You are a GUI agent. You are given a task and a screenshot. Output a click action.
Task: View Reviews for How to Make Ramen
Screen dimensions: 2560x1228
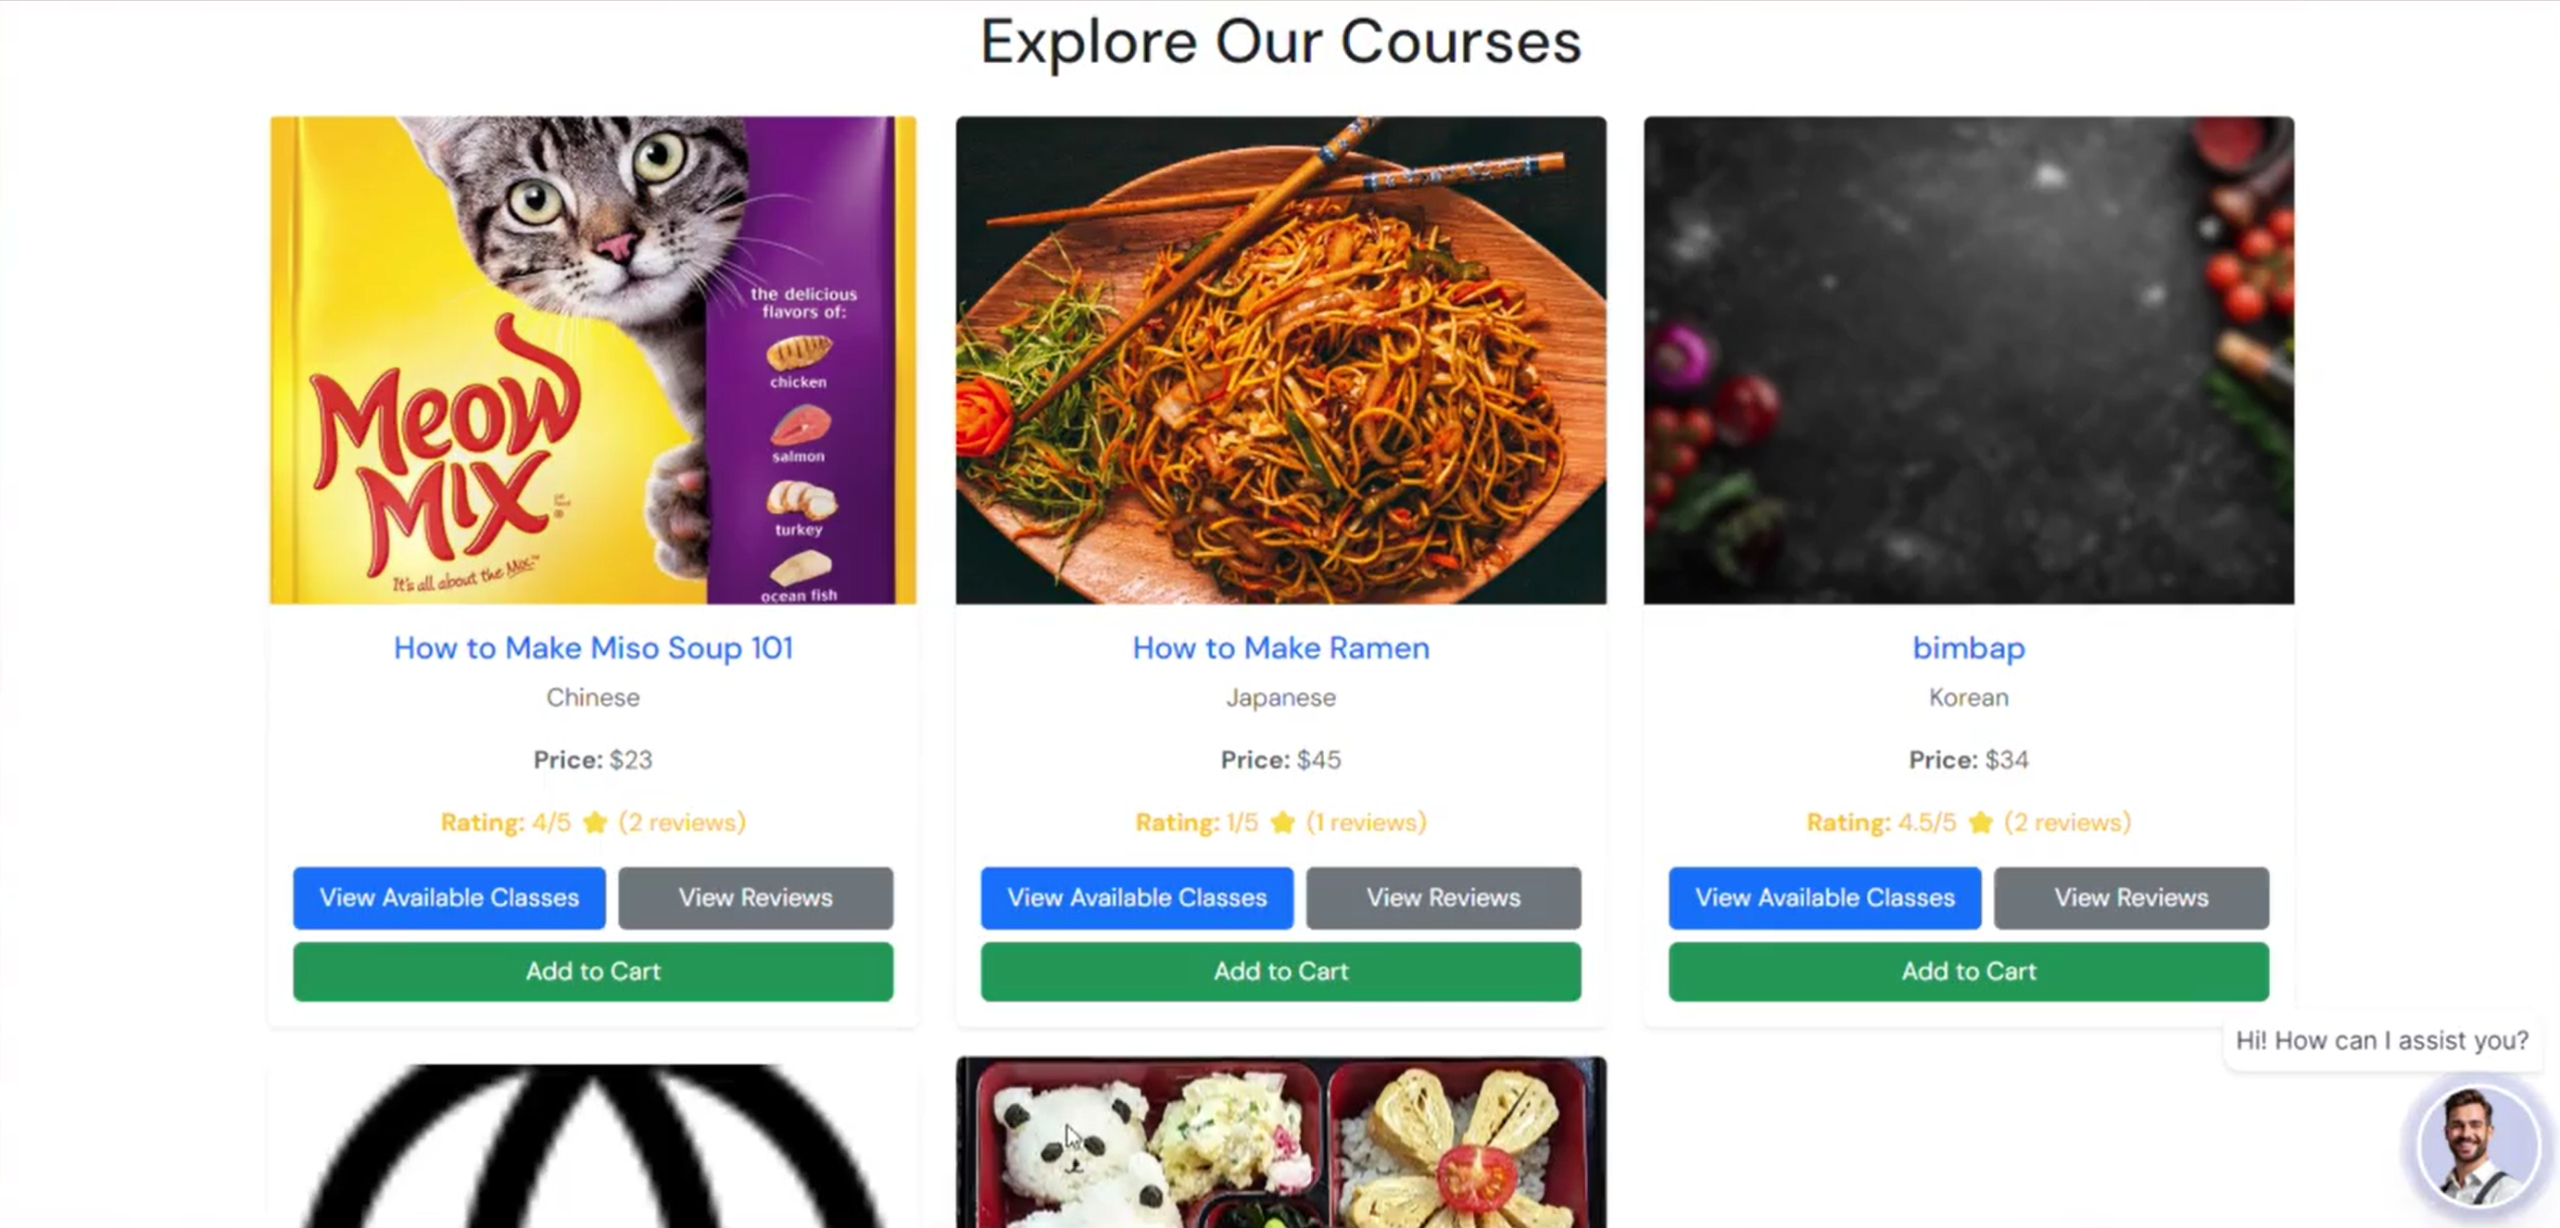(x=1444, y=898)
